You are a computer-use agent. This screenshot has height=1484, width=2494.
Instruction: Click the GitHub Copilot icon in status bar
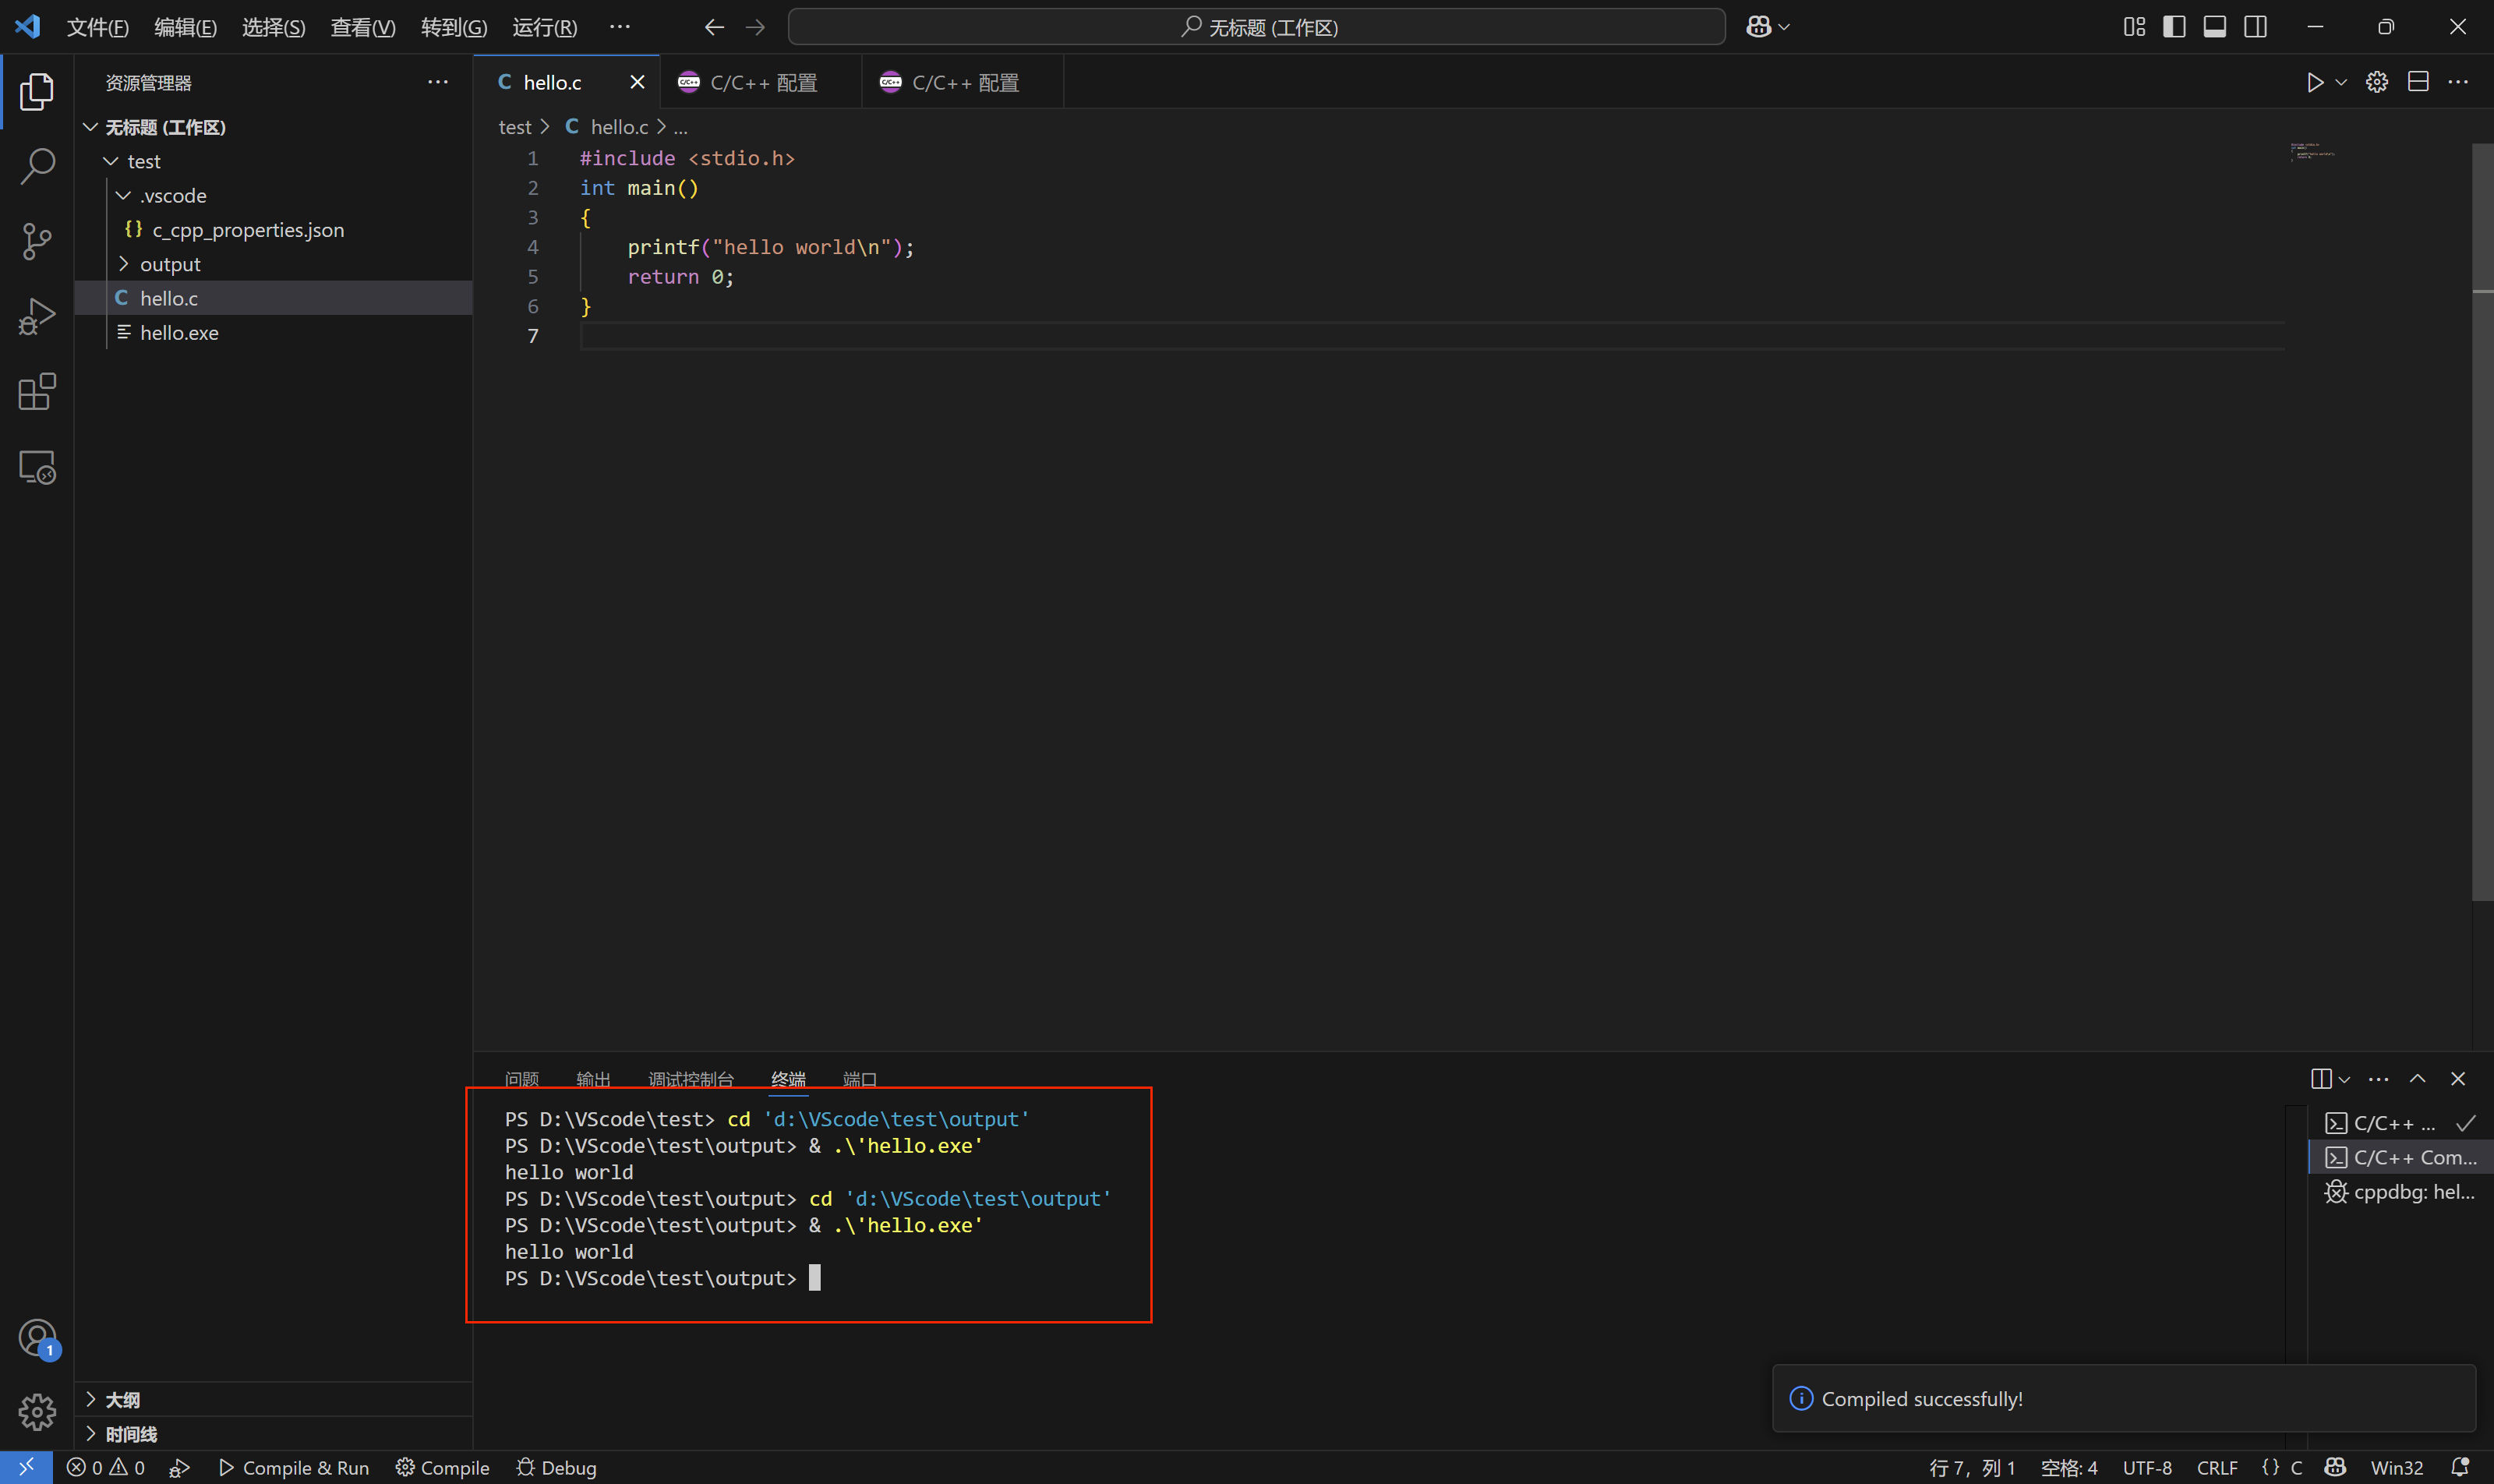click(2334, 1467)
